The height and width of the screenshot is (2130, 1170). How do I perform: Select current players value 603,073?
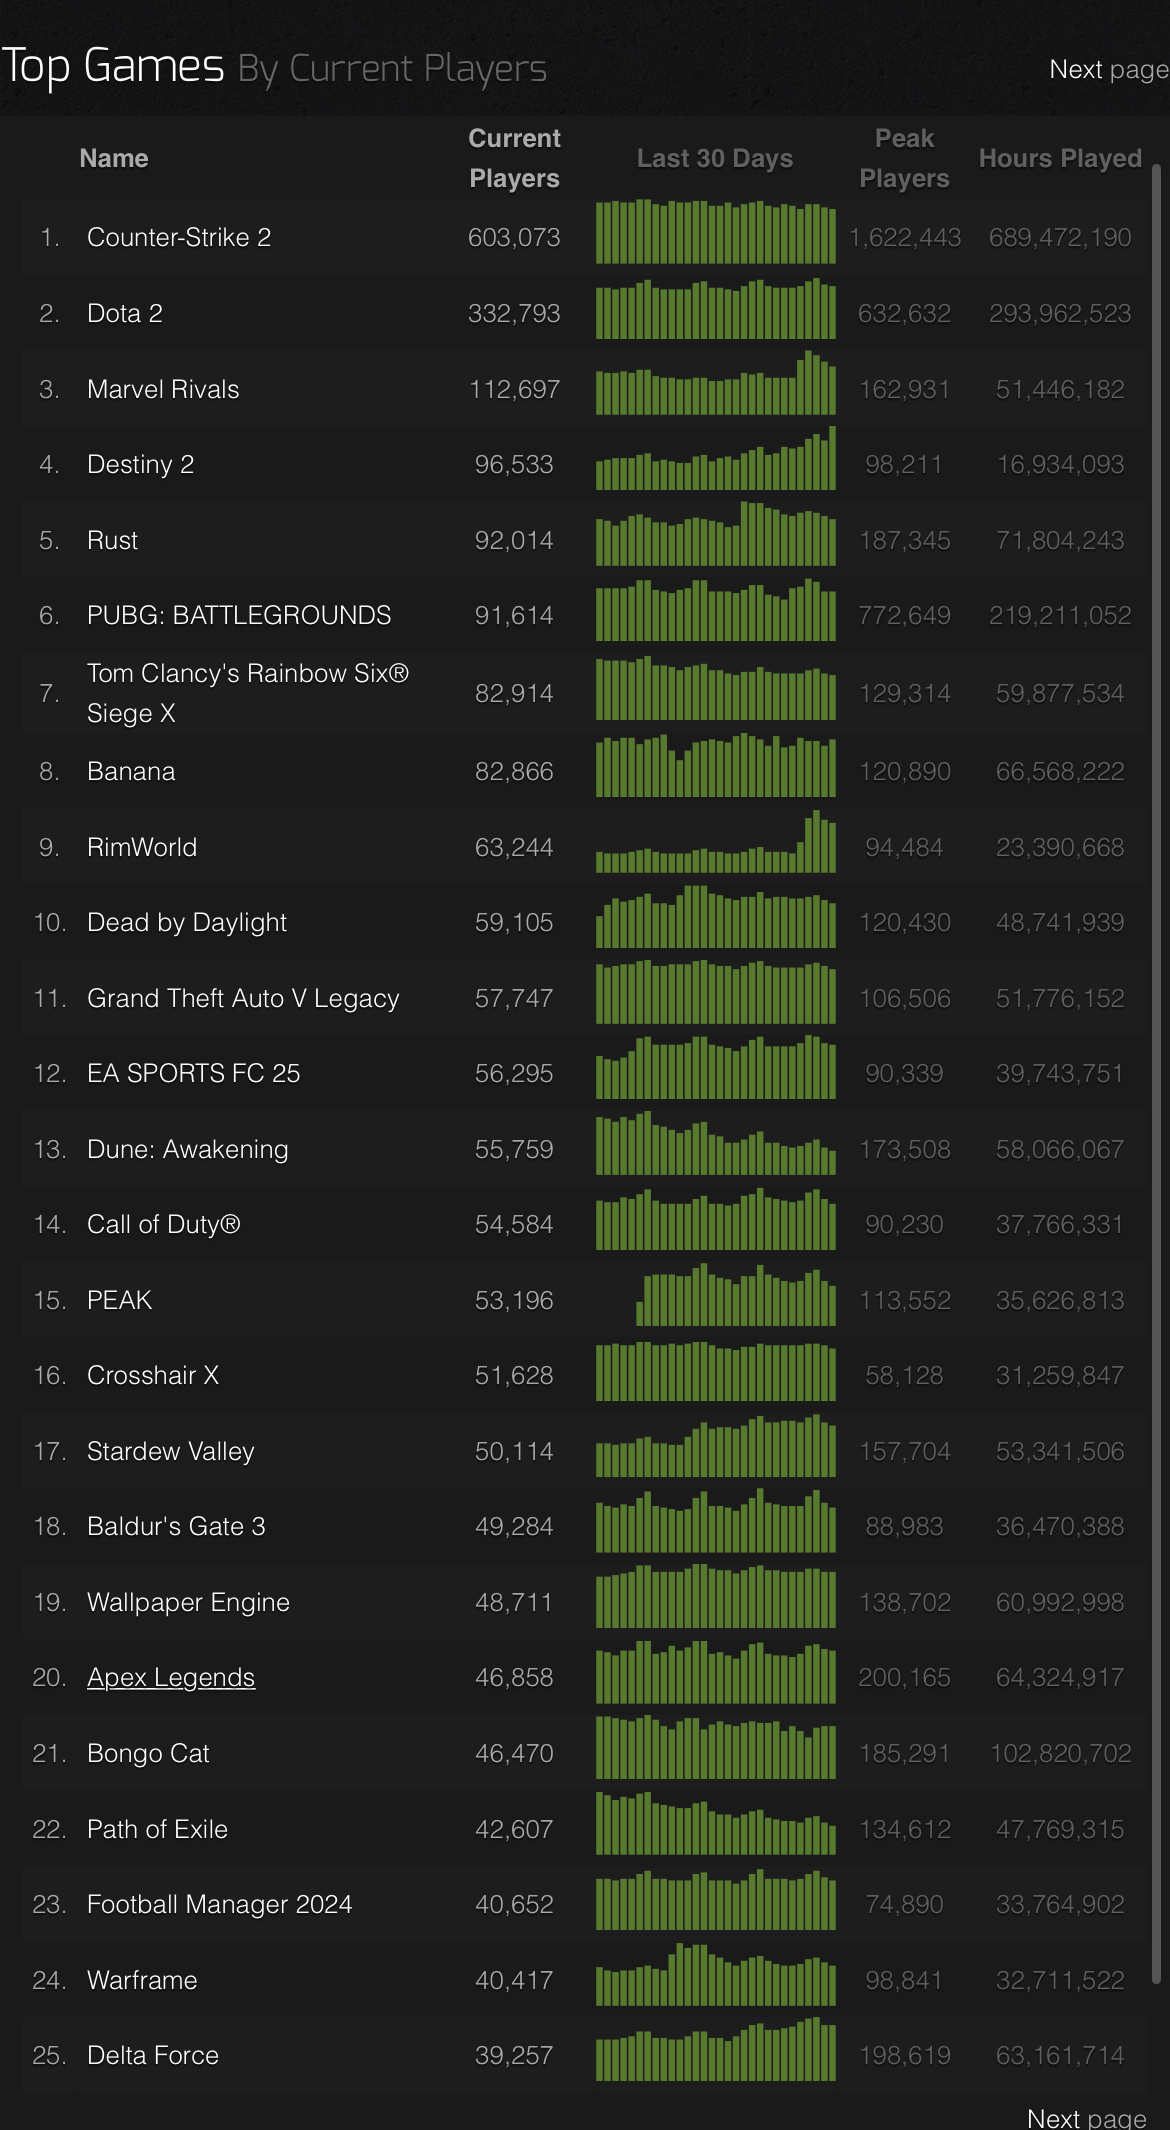514,237
